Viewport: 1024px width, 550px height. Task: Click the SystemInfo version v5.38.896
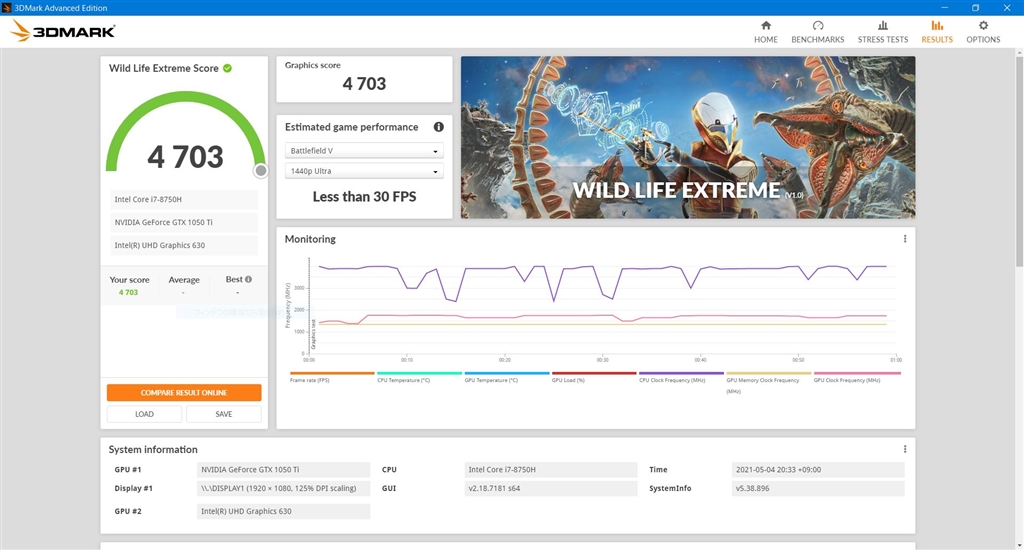[818, 489]
